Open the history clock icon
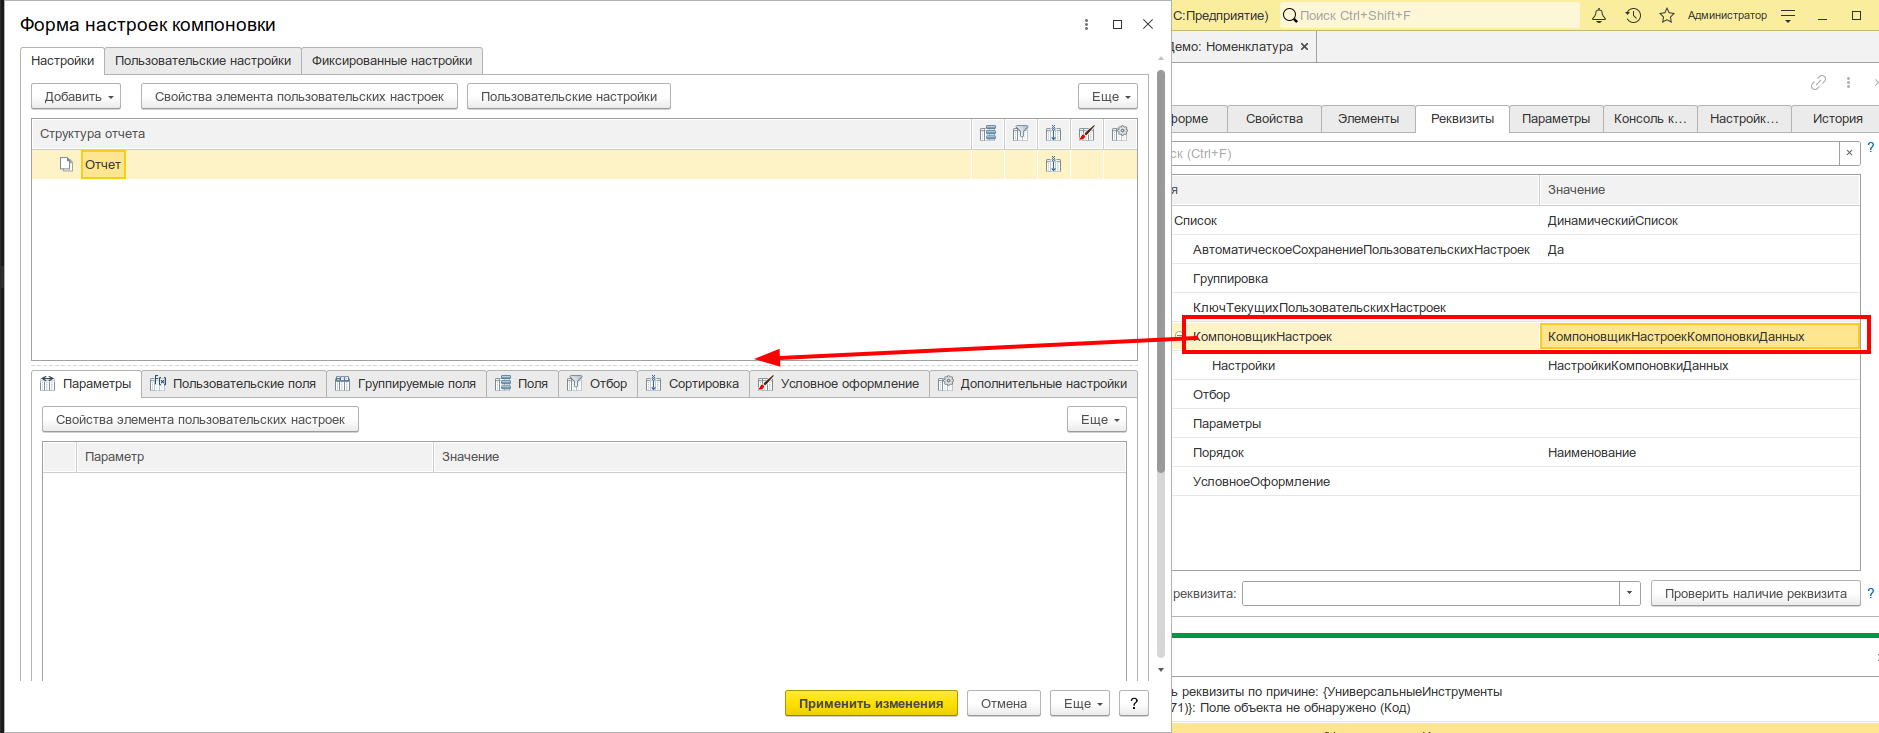 click(x=1633, y=15)
